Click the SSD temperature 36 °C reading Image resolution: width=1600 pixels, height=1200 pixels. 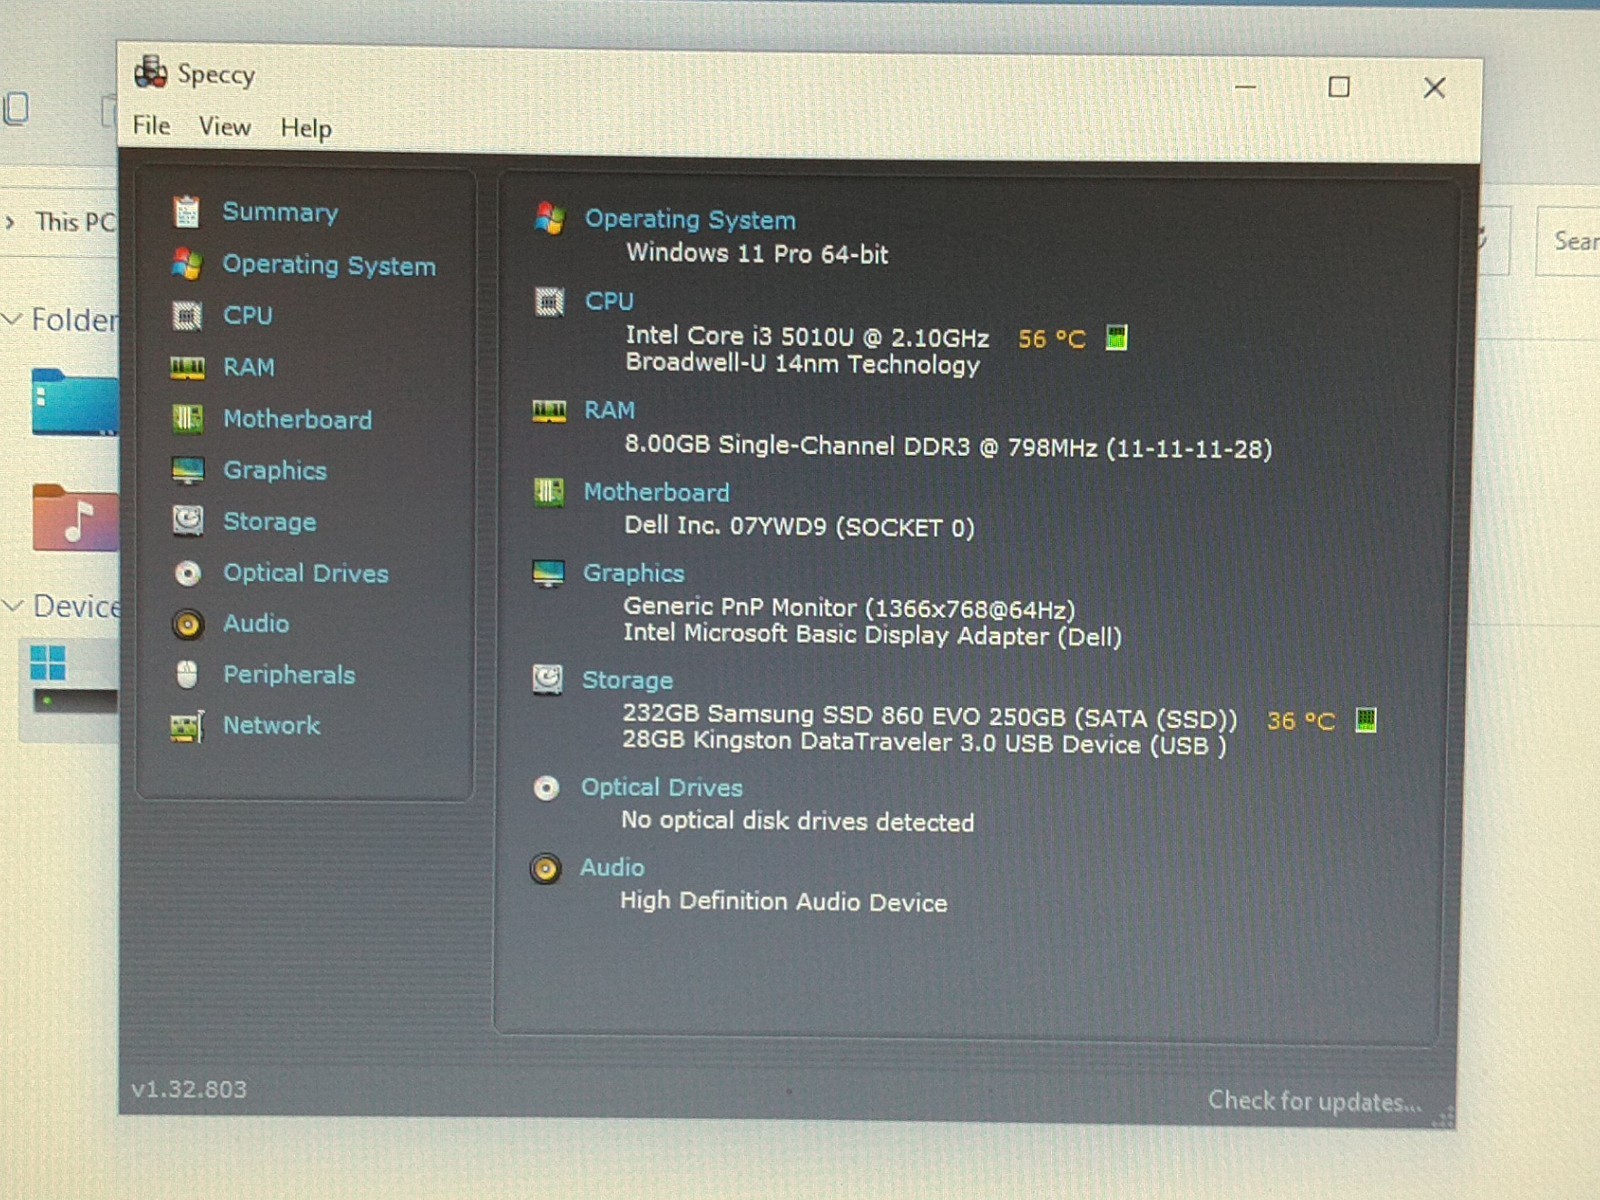[x=1301, y=721]
